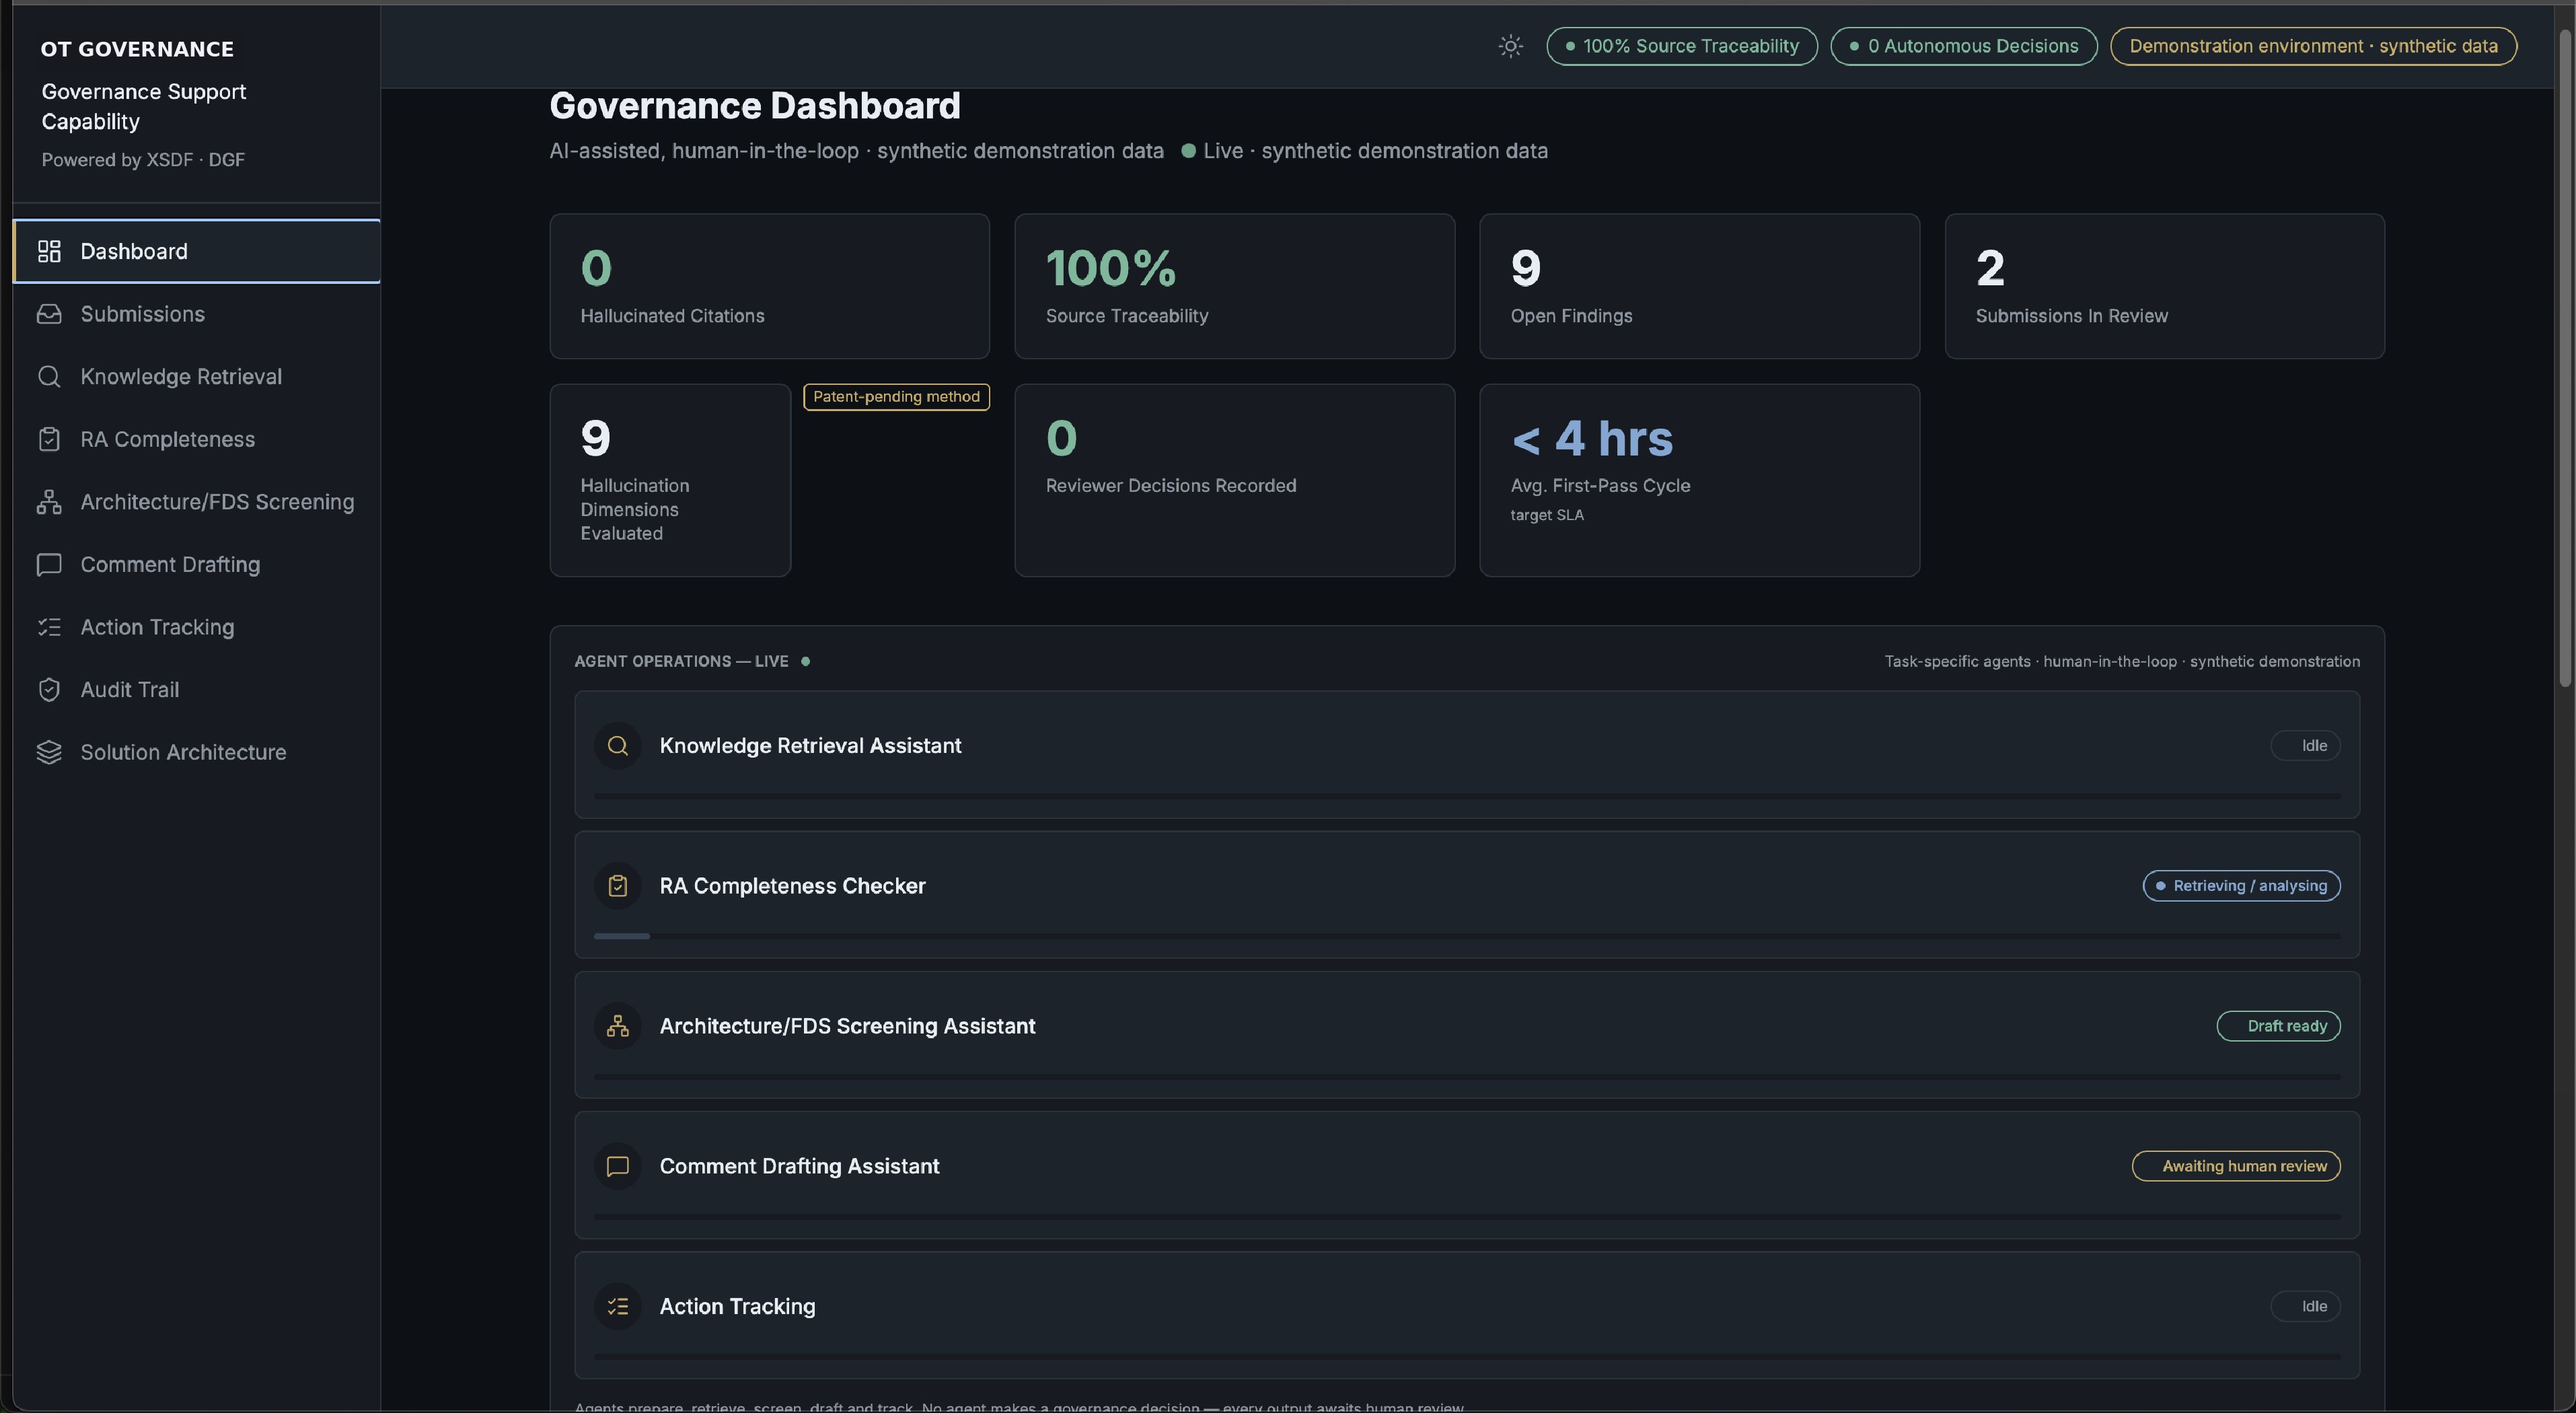Open the Hallucination Dimensions Evaluated card

point(670,480)
